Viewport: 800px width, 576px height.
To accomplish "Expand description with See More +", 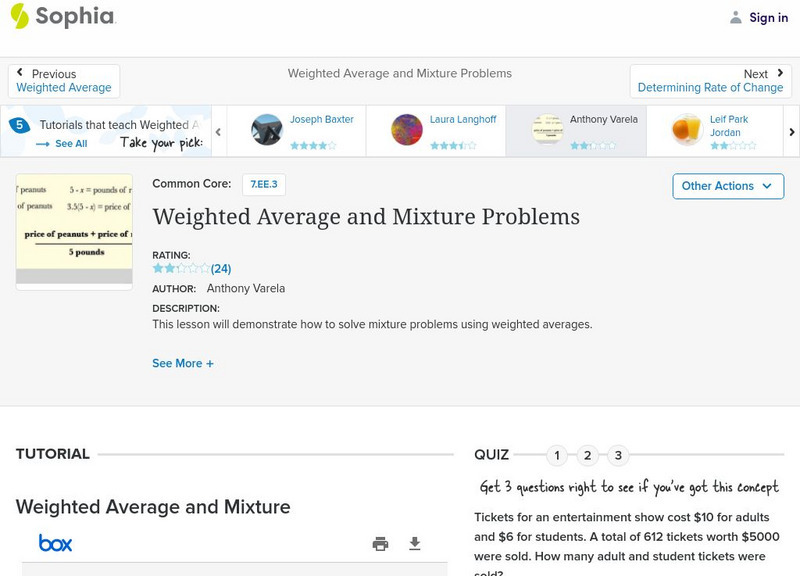I will click(183, 364).
